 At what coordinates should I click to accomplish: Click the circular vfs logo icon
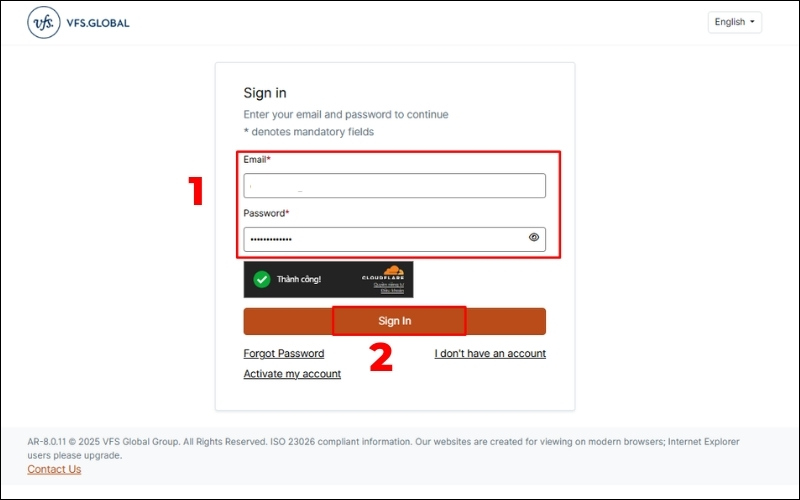pos(44,22)
